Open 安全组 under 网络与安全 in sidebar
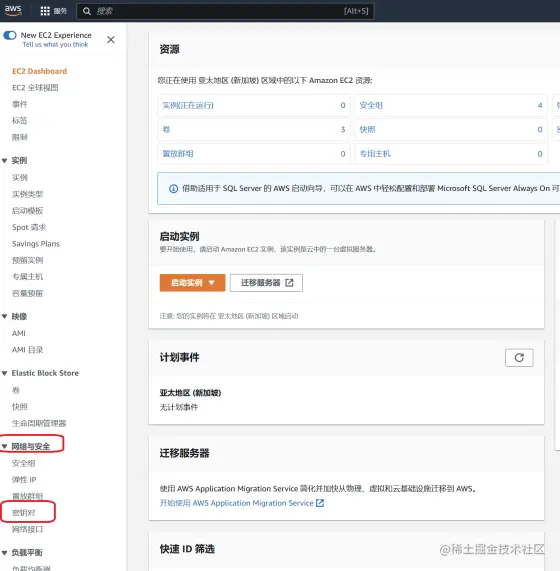This screenshot has width=560, height=571. pyautogui.click(x=23, y=463)
